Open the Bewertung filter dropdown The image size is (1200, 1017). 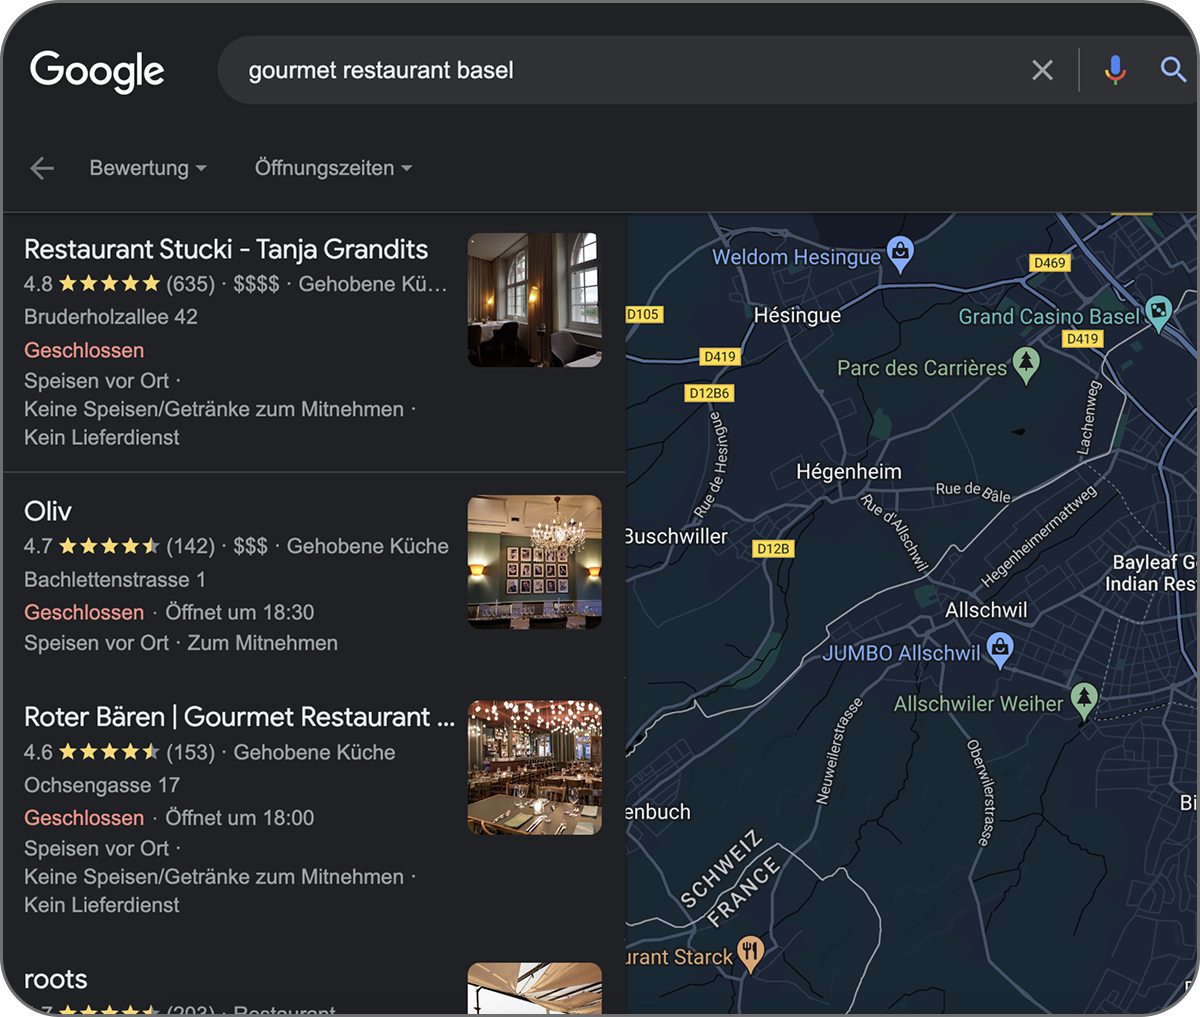(148, 168)
